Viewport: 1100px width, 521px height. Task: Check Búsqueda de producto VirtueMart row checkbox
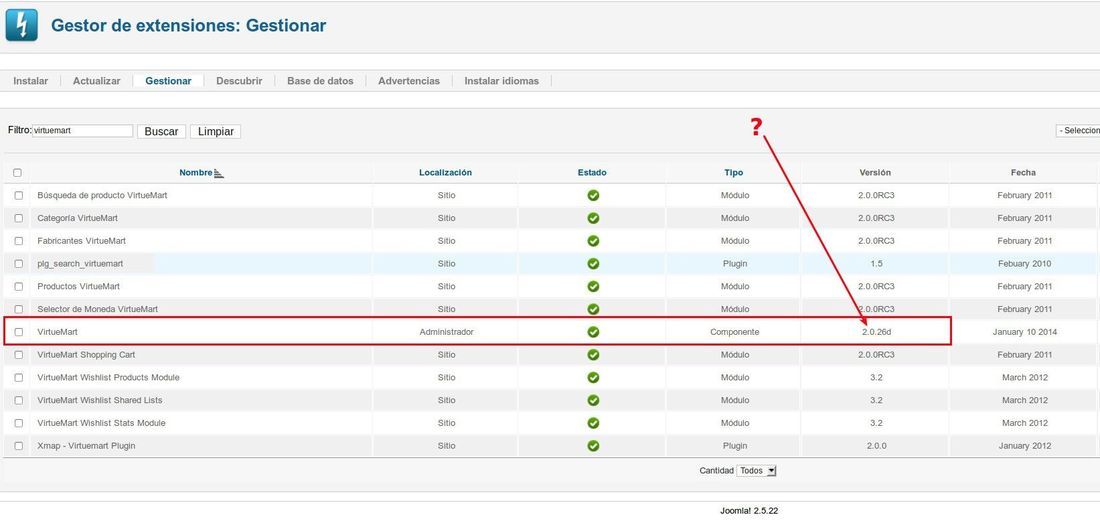19,196
